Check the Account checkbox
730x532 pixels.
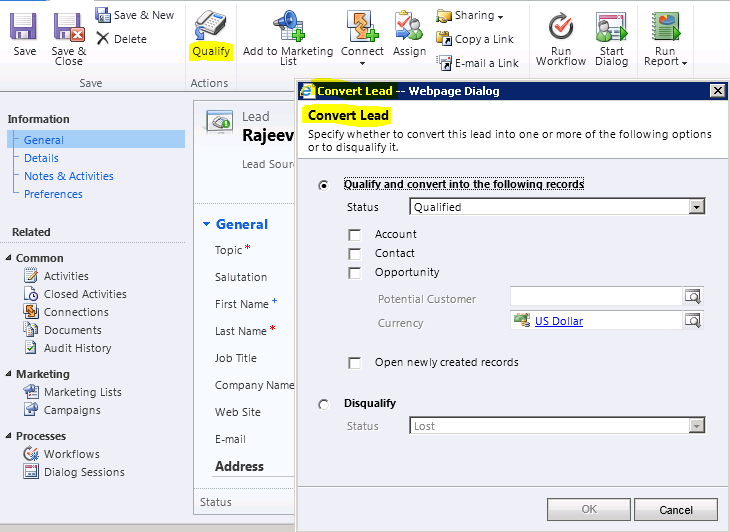click(x=354, y=235)
